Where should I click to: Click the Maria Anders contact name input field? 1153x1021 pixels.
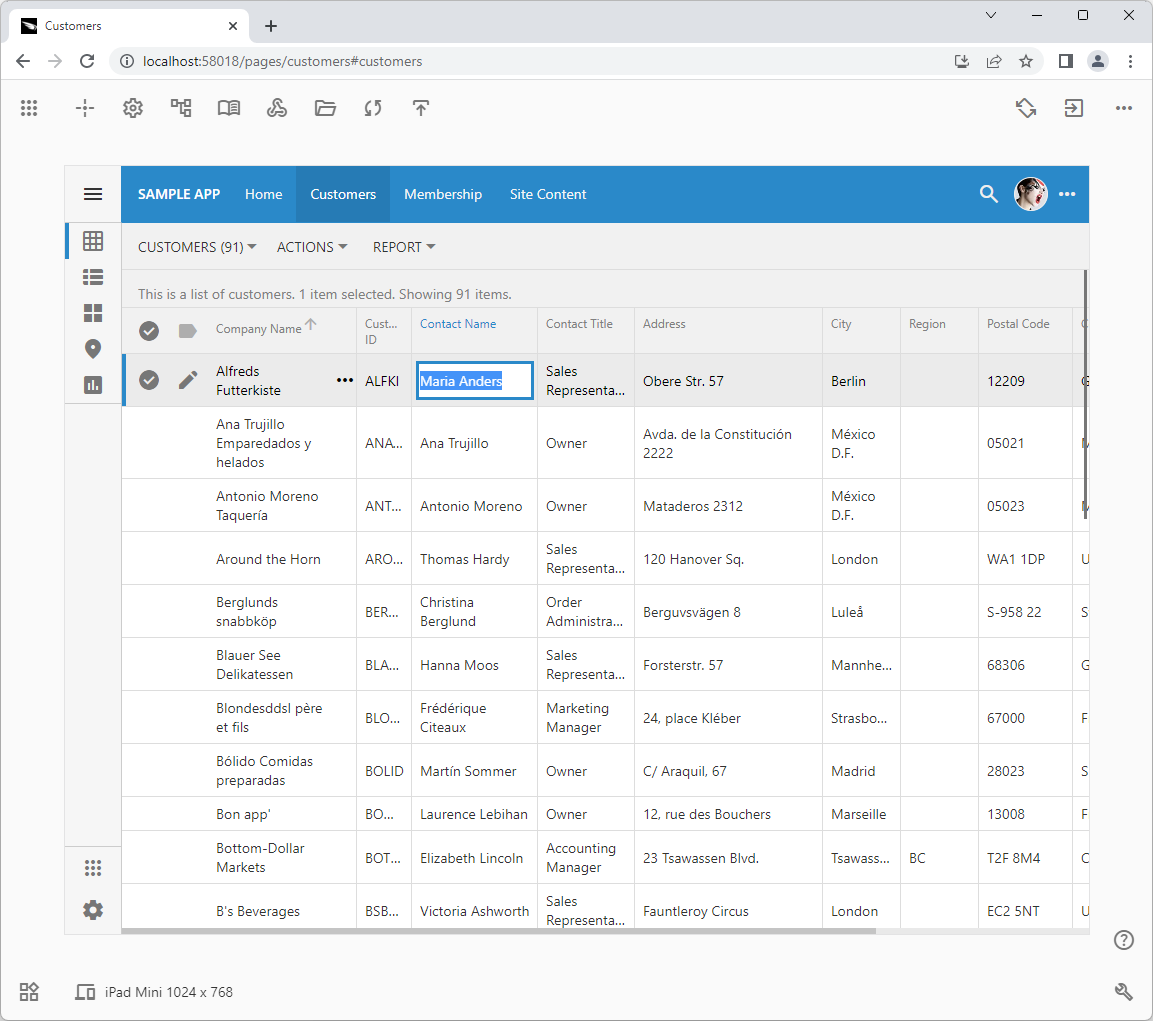pyautogui.click(x=474, y=381)
